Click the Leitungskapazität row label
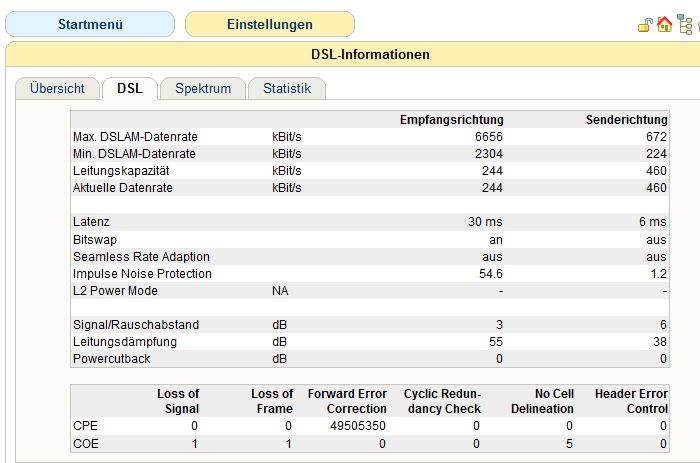The image size is (700, 463). pyautogui.click(x=121, y=171)
